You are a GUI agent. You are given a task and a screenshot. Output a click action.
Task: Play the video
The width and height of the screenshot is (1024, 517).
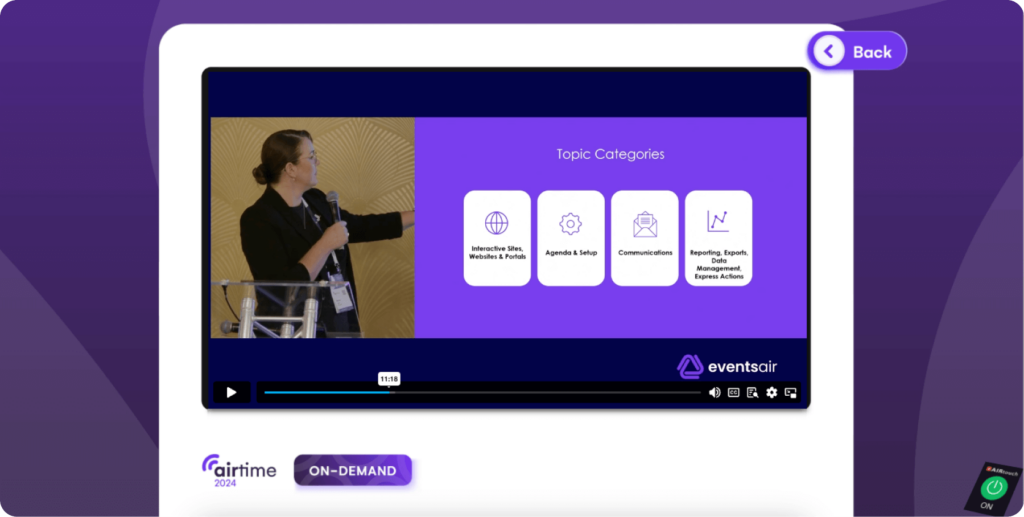point(231,393)
